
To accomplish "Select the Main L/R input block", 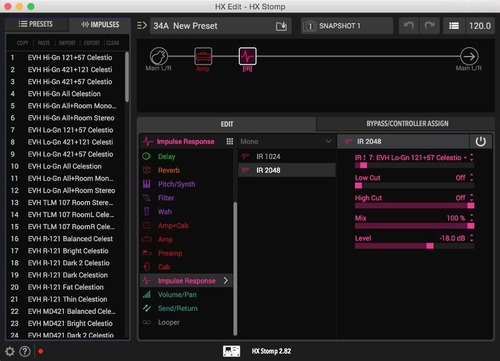I will click(x=159, y=56).
